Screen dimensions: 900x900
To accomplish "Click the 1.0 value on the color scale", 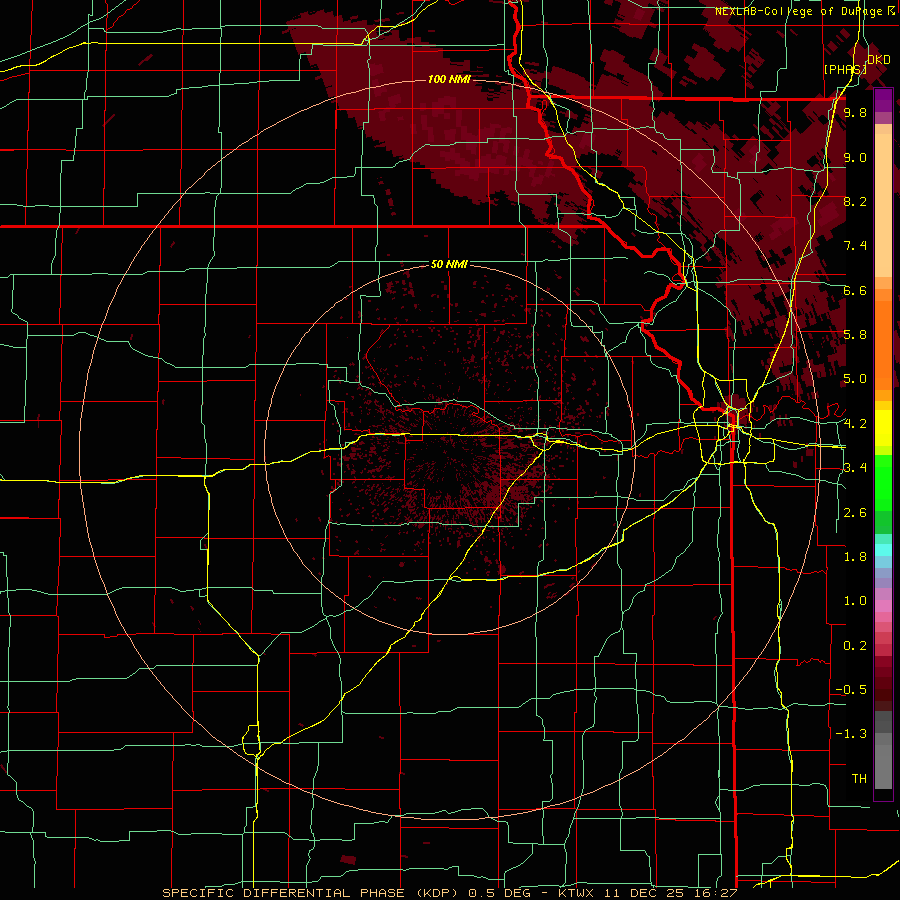I will click(x=855, y=602).
